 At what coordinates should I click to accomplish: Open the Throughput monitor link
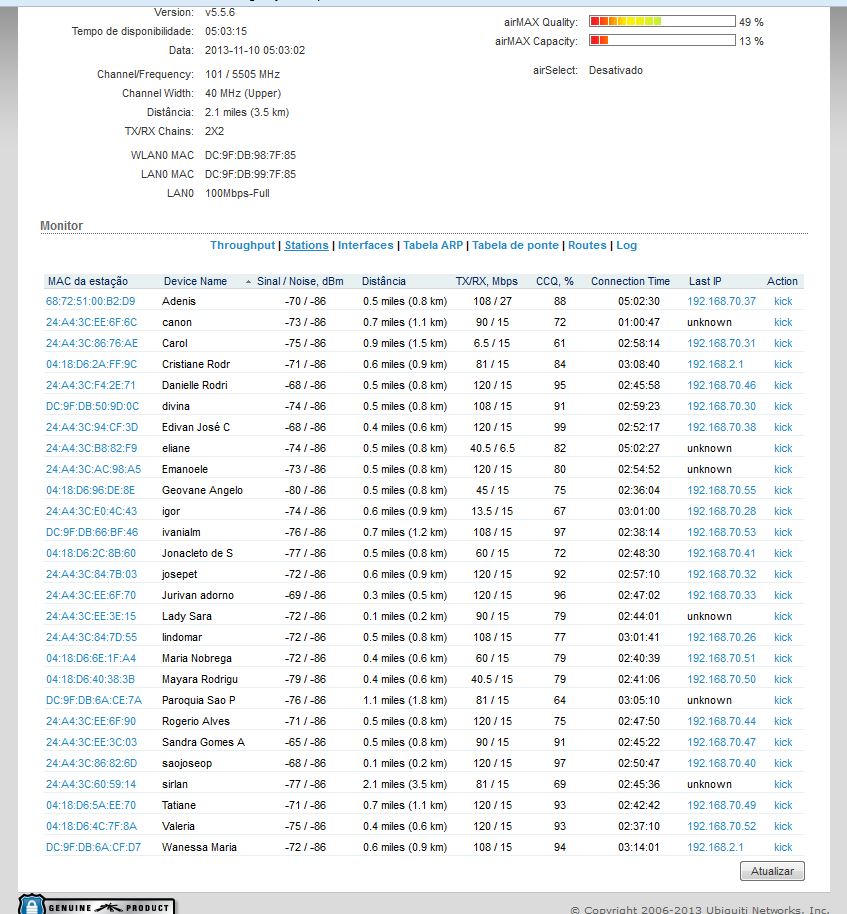[x=242, y=245]
